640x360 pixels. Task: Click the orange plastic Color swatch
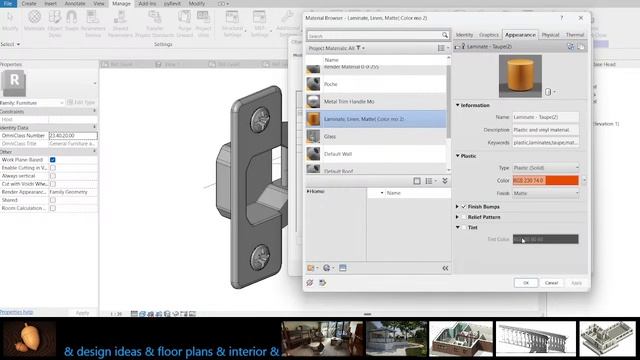[x=546, y=180]
